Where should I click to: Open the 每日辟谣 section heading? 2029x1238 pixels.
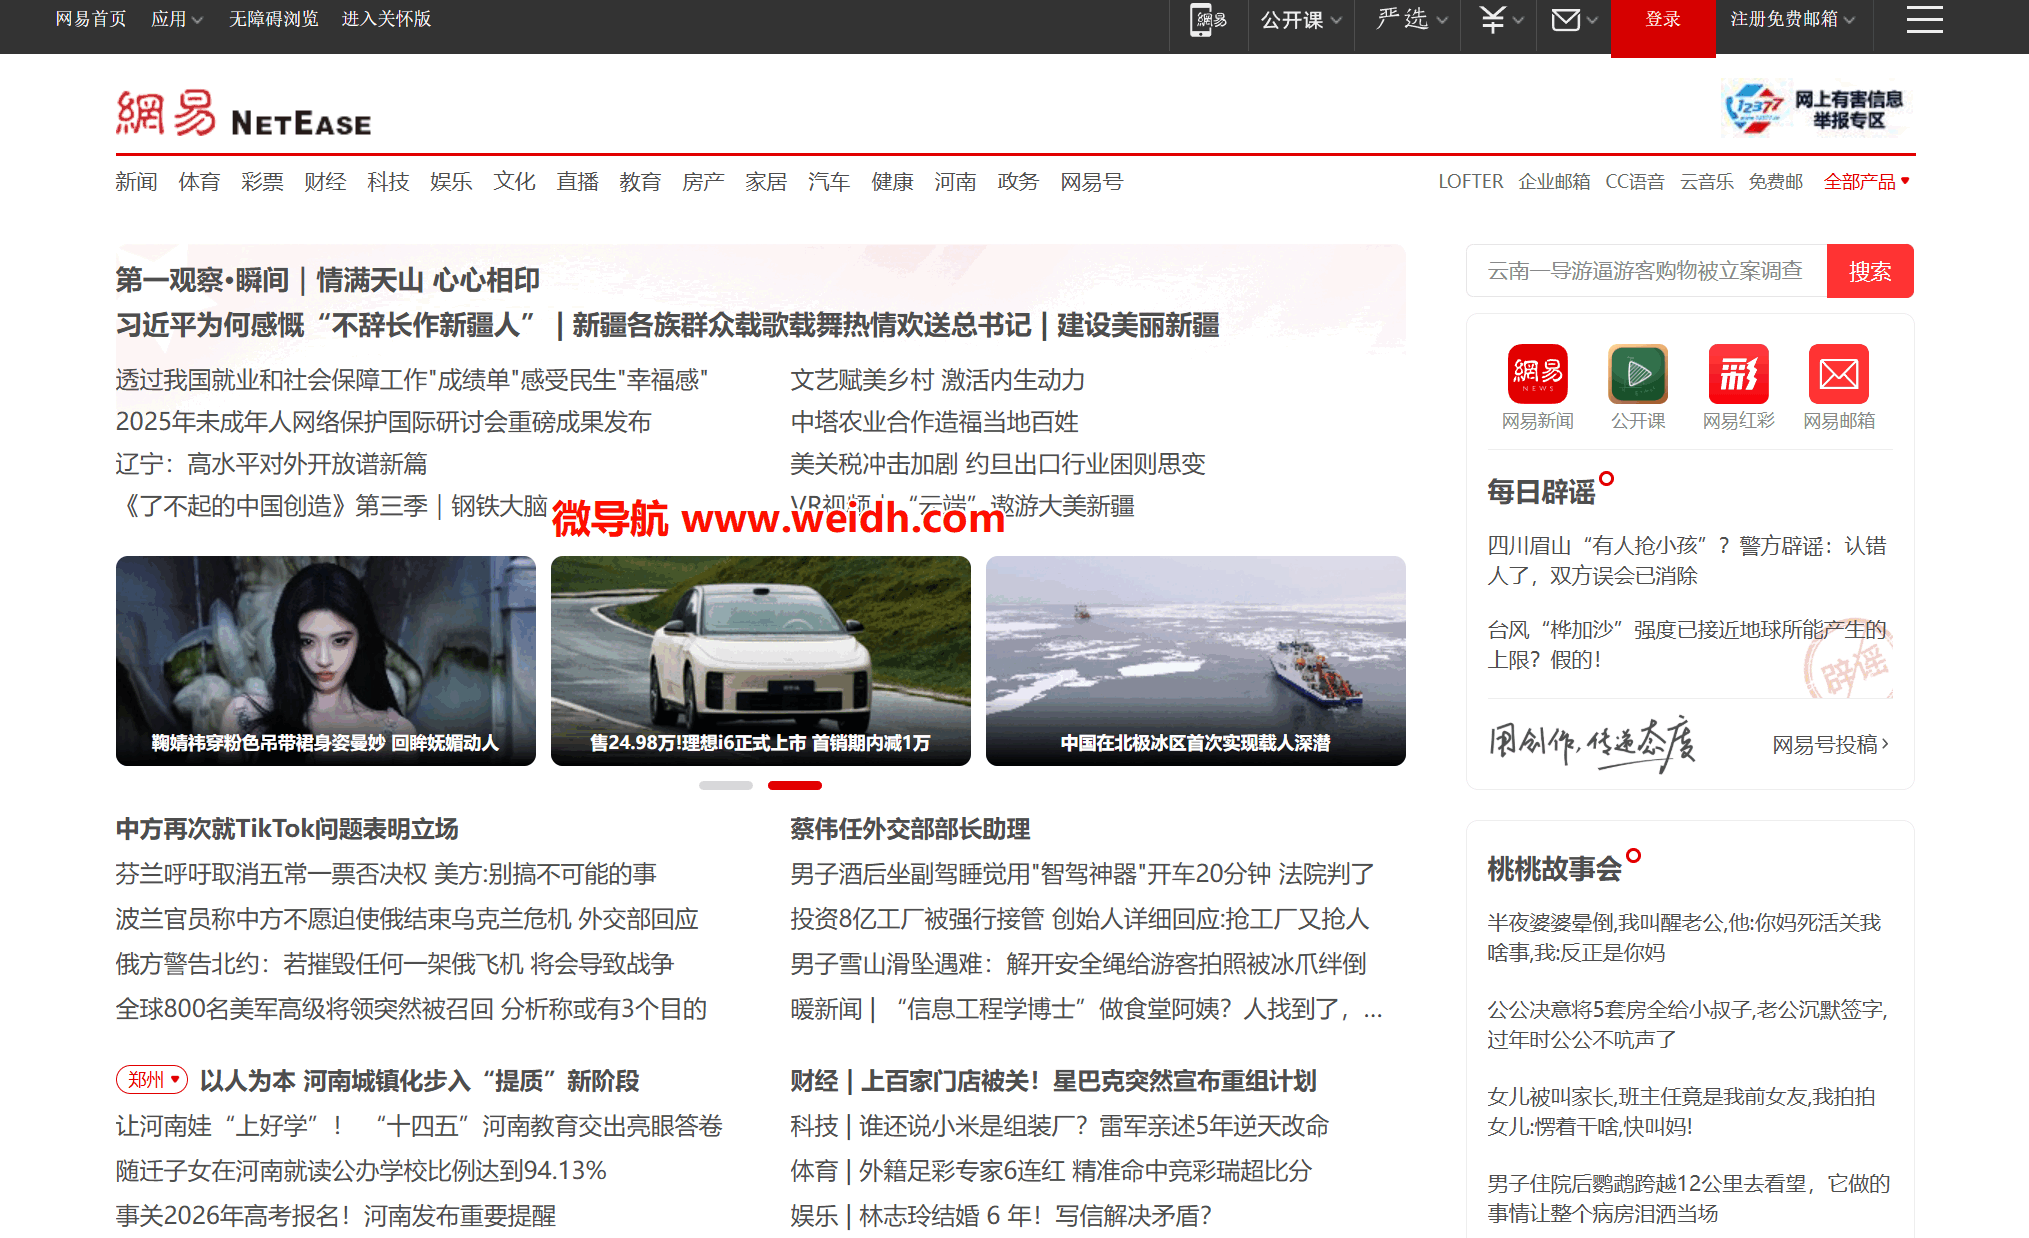tap(1541, 492)
